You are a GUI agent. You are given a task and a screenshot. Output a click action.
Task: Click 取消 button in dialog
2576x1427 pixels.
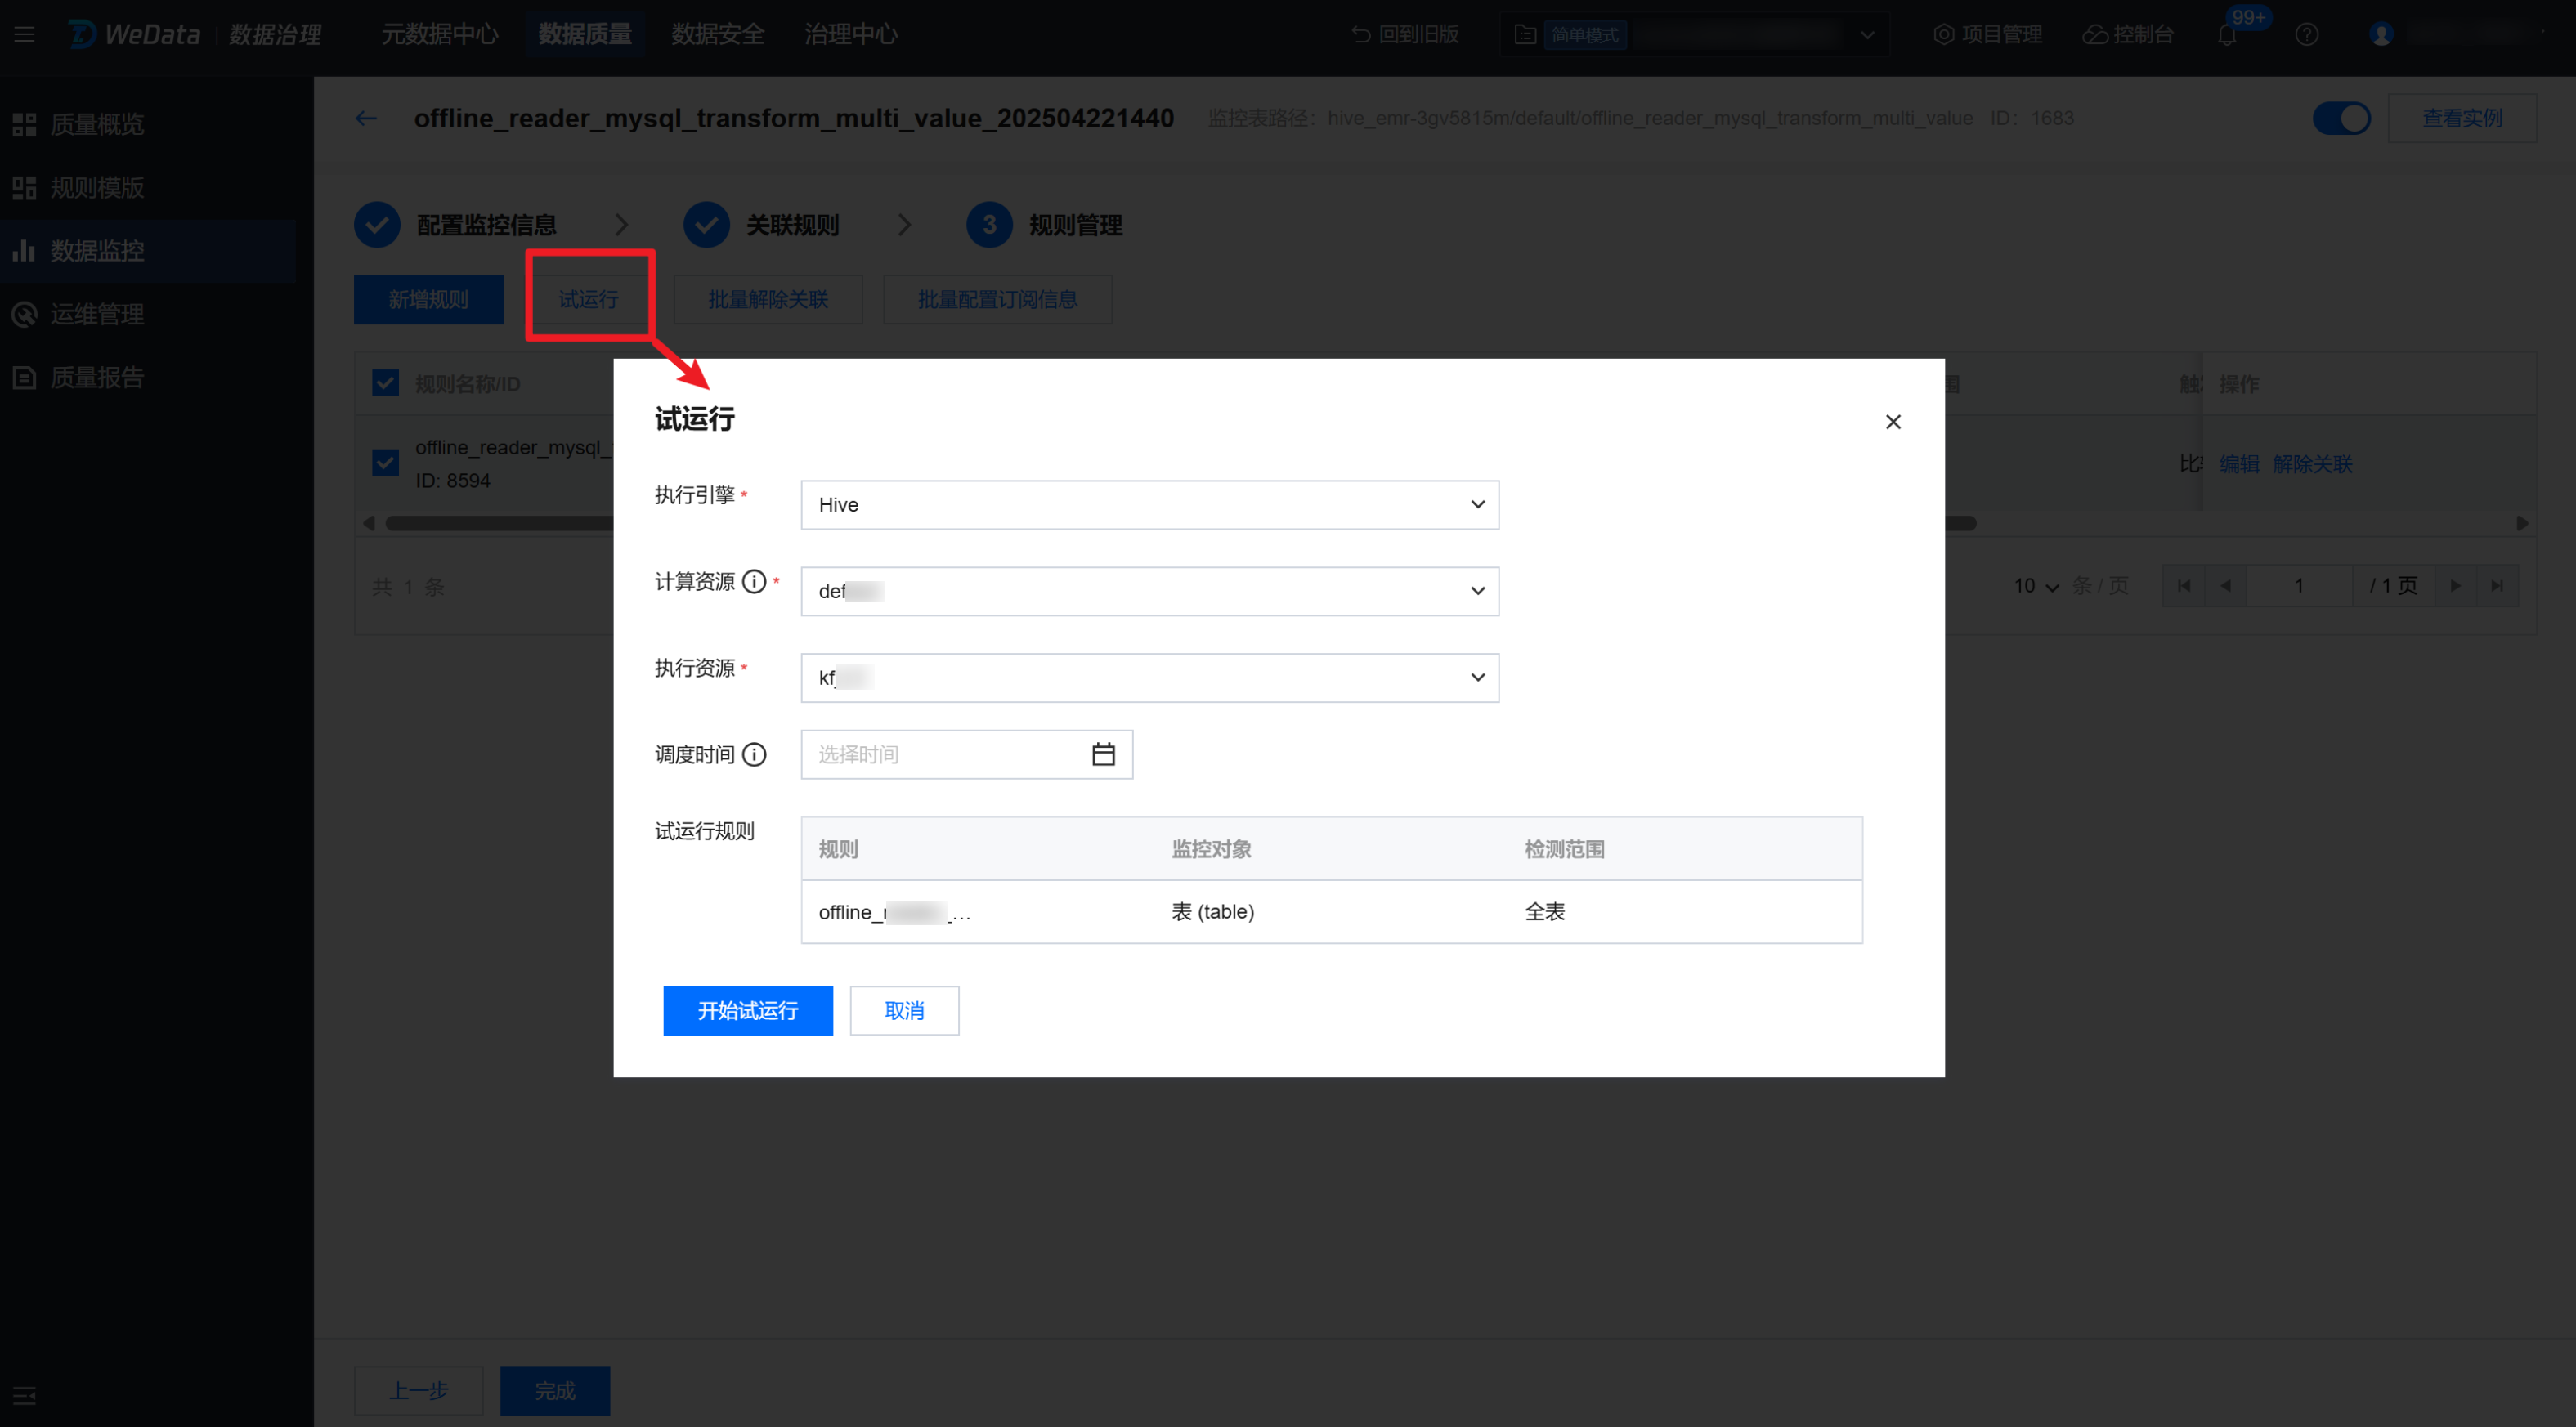click(905, 1011)
